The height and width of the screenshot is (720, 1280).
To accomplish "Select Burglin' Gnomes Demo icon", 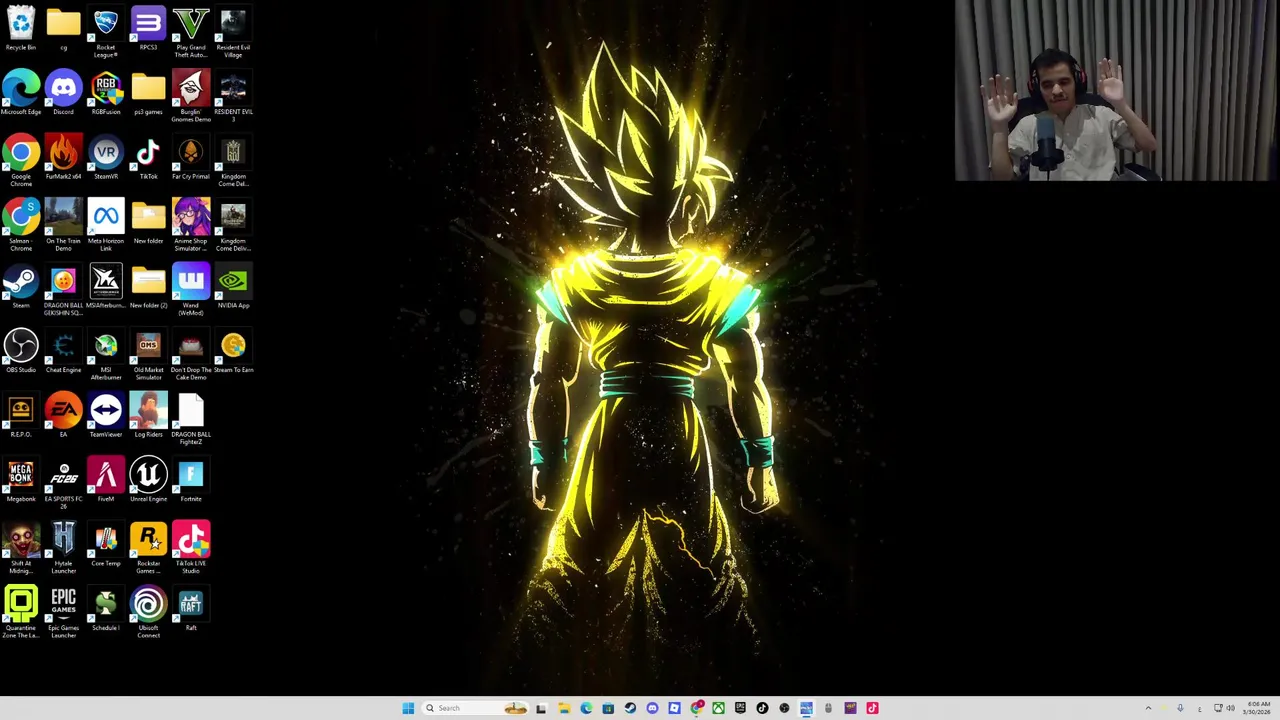I will click(191, 97).
